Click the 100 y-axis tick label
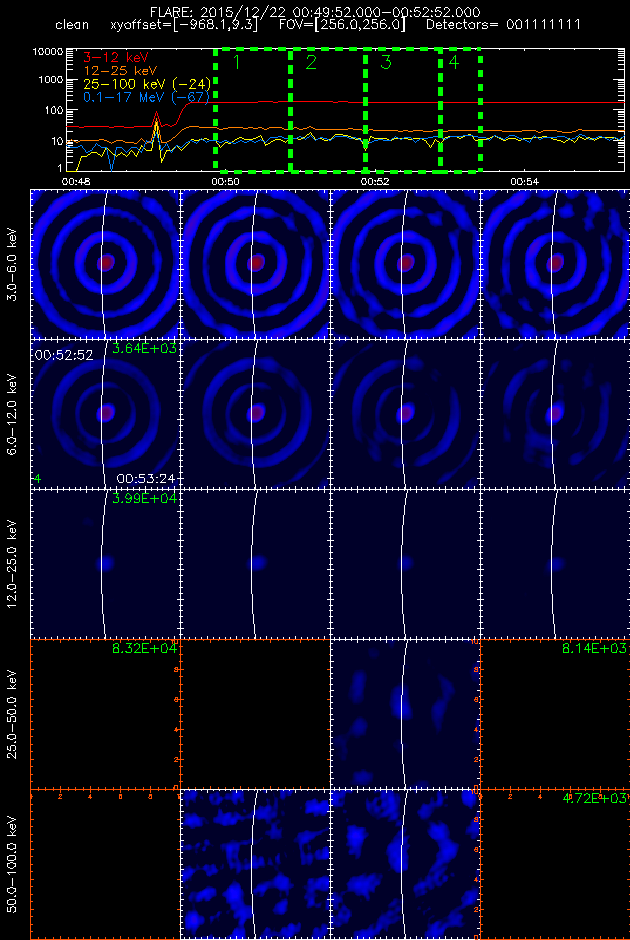 55,111
